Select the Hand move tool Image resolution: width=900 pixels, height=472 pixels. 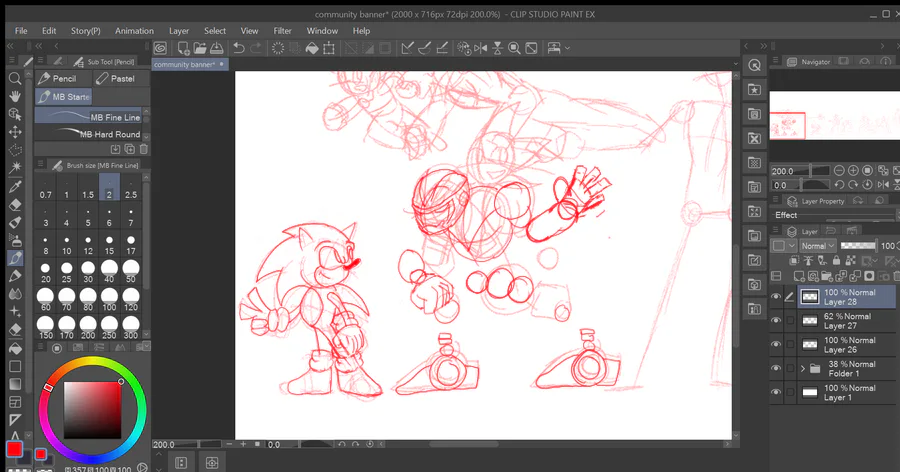(x=15, y=96)
